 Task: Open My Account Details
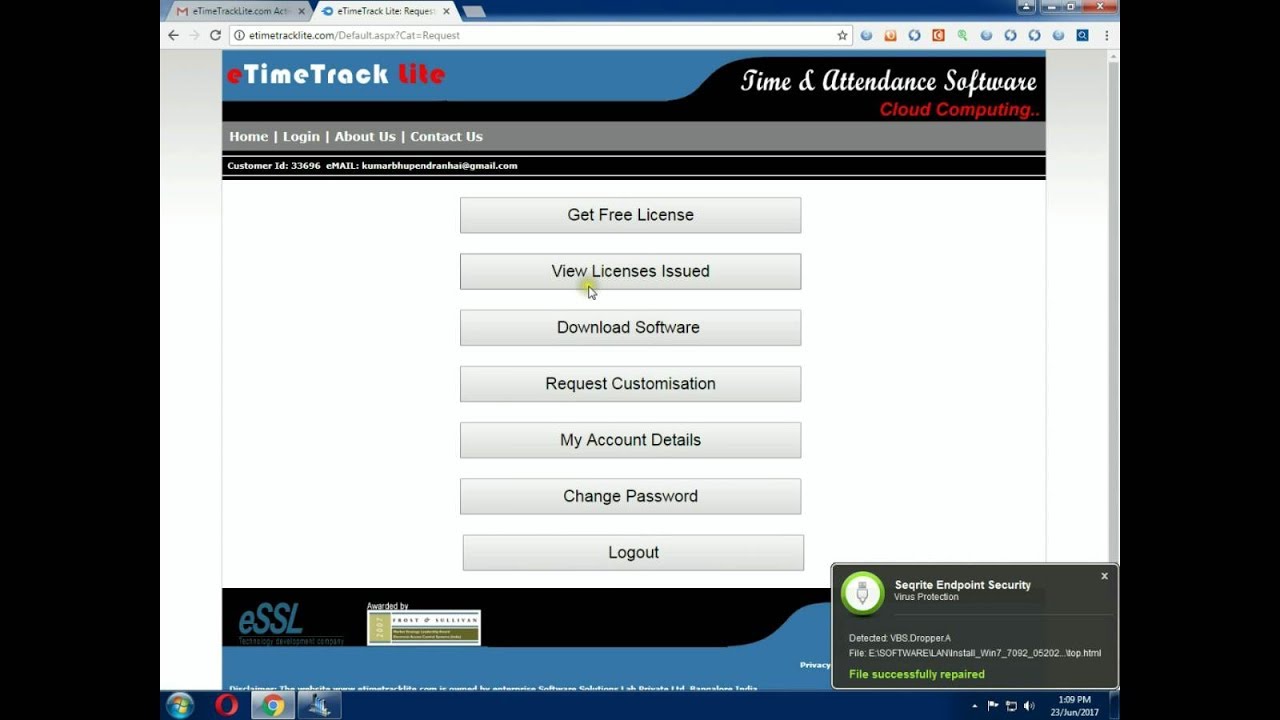point(630,440)
